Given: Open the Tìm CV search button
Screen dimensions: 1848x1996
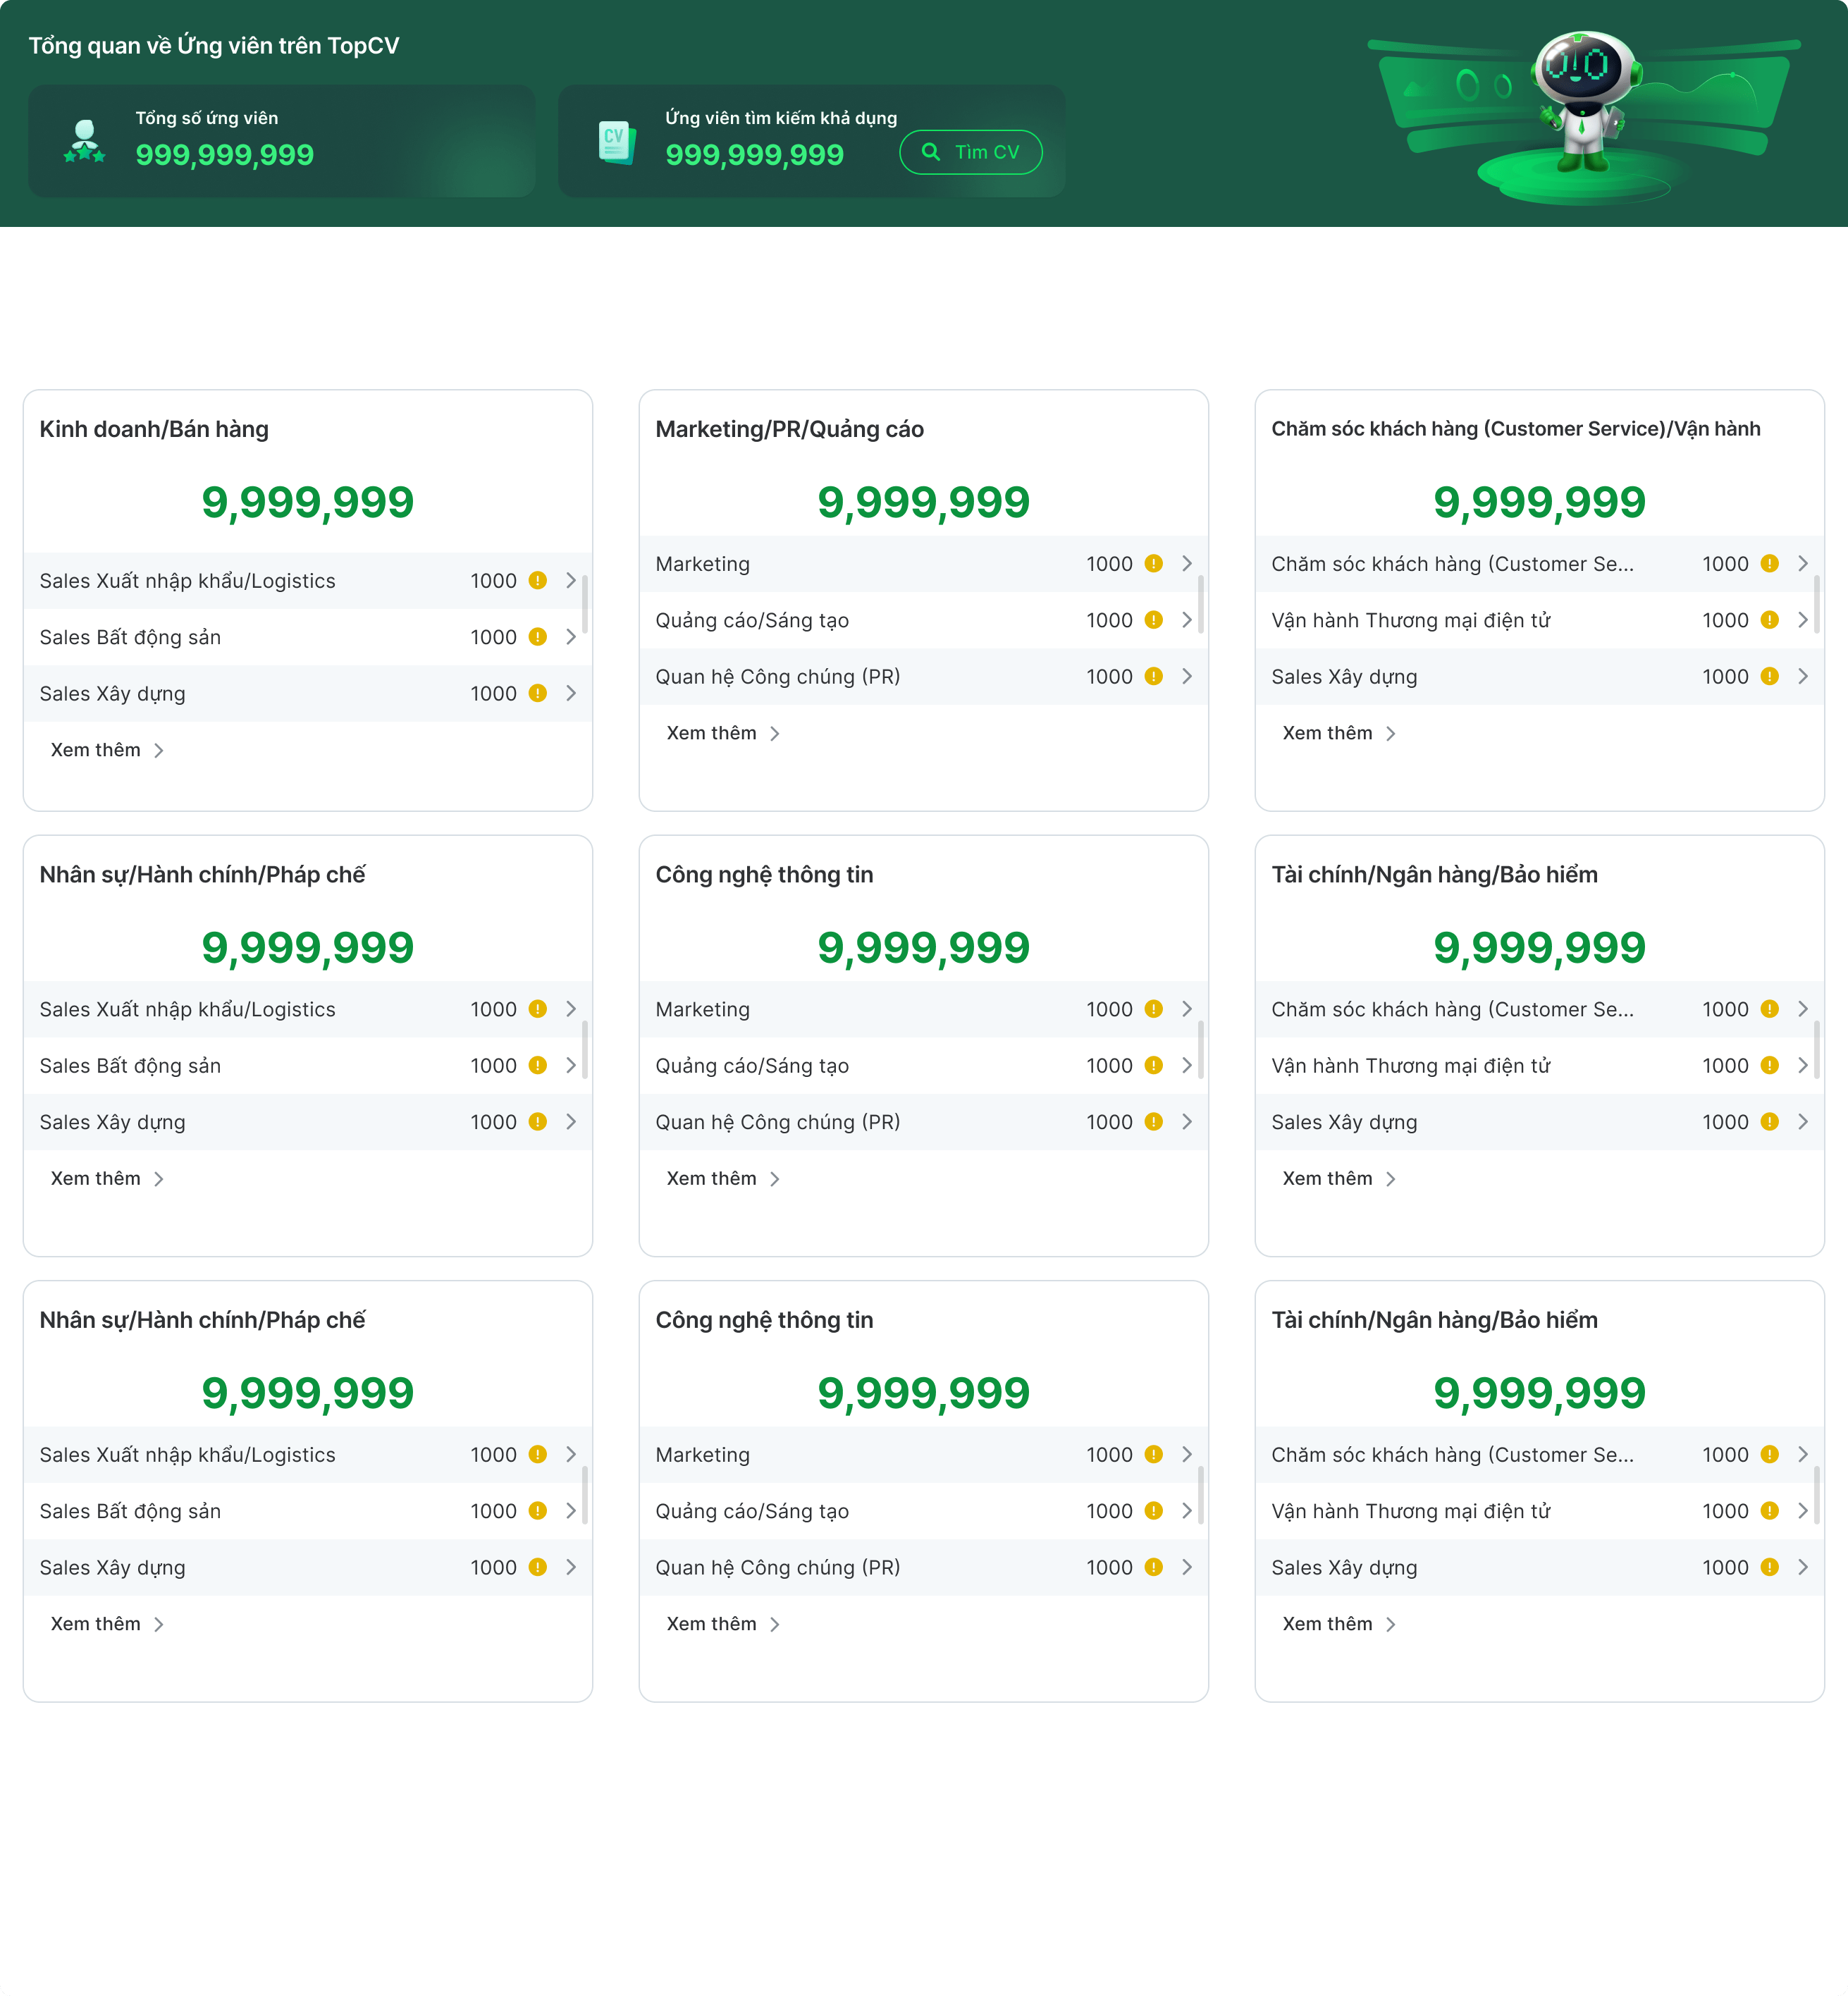Looking at the screenshot, I should pos(971,152).
